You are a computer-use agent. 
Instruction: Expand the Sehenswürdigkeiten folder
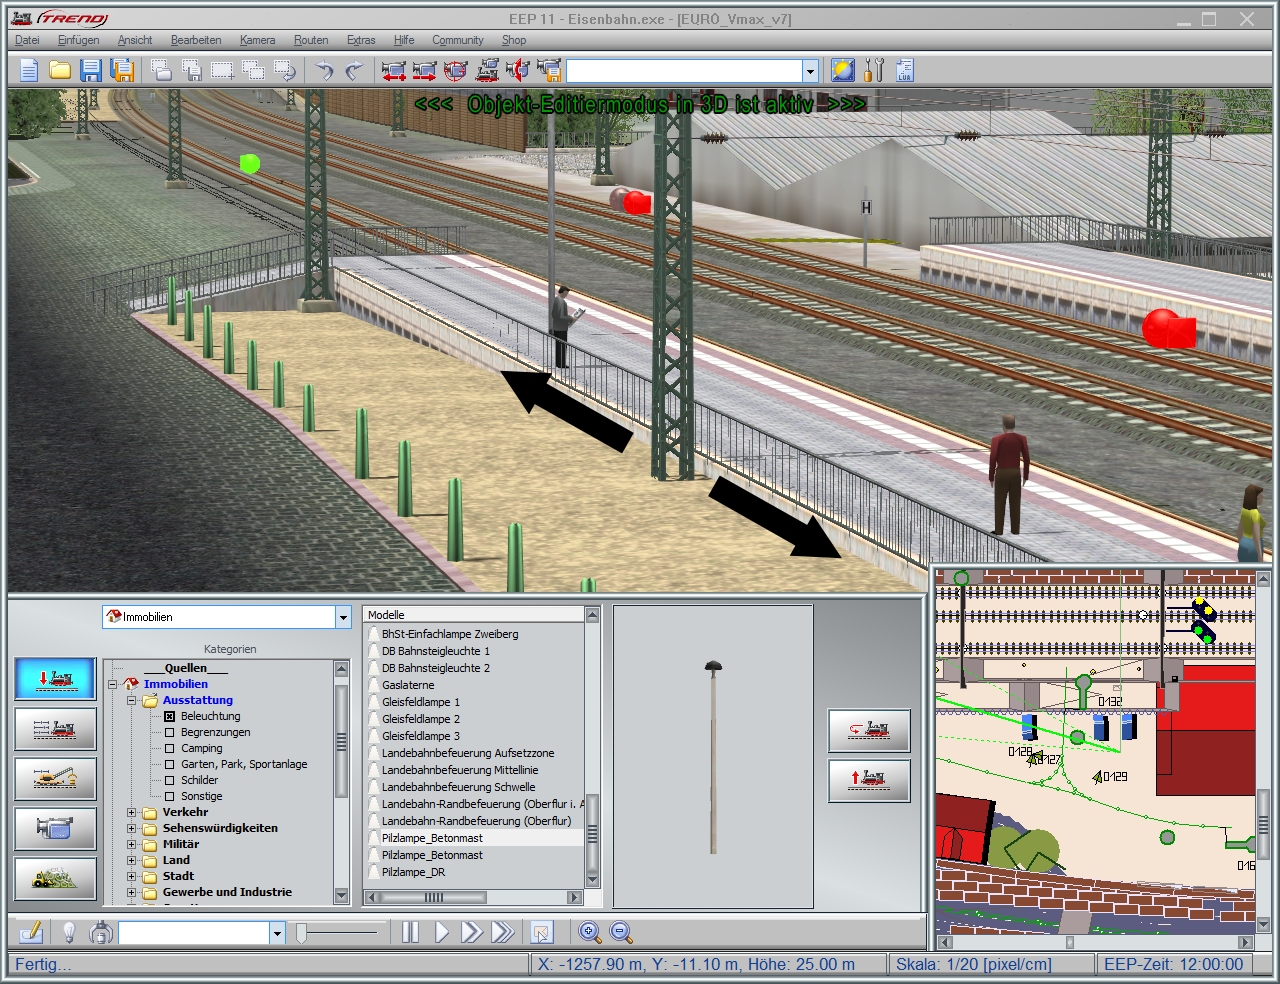[x=131, y=828]
